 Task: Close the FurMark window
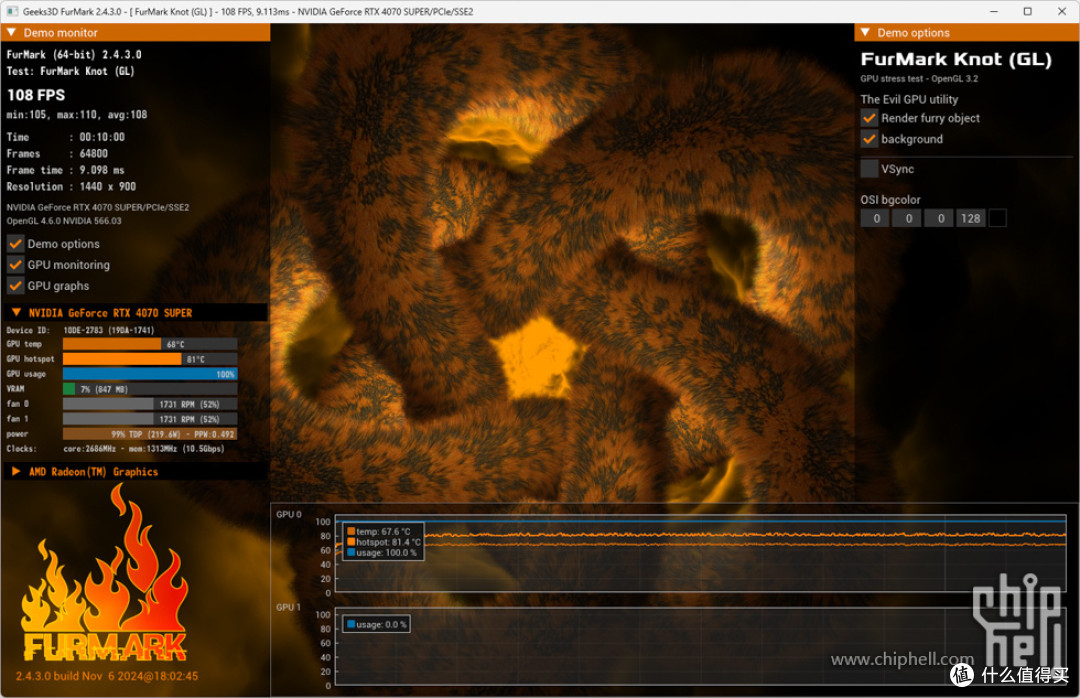pos(1061,12)
